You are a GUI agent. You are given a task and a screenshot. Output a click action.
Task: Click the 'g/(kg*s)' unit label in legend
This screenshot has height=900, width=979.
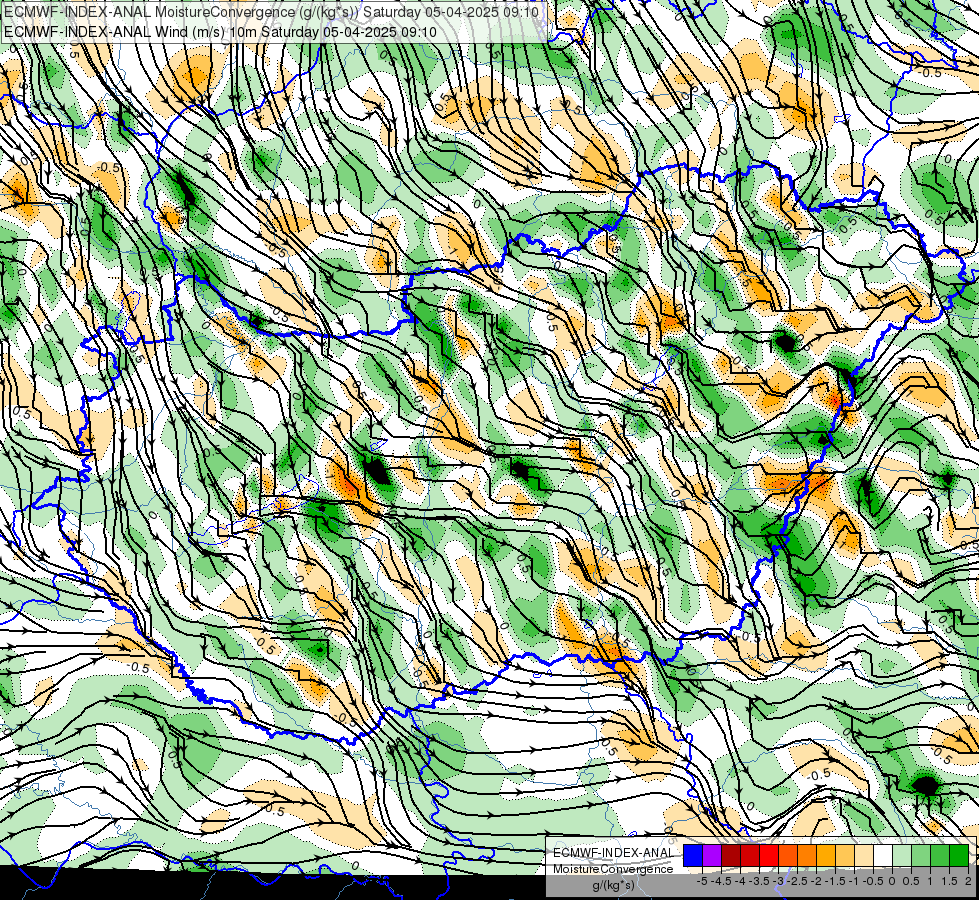click(613, 885)
